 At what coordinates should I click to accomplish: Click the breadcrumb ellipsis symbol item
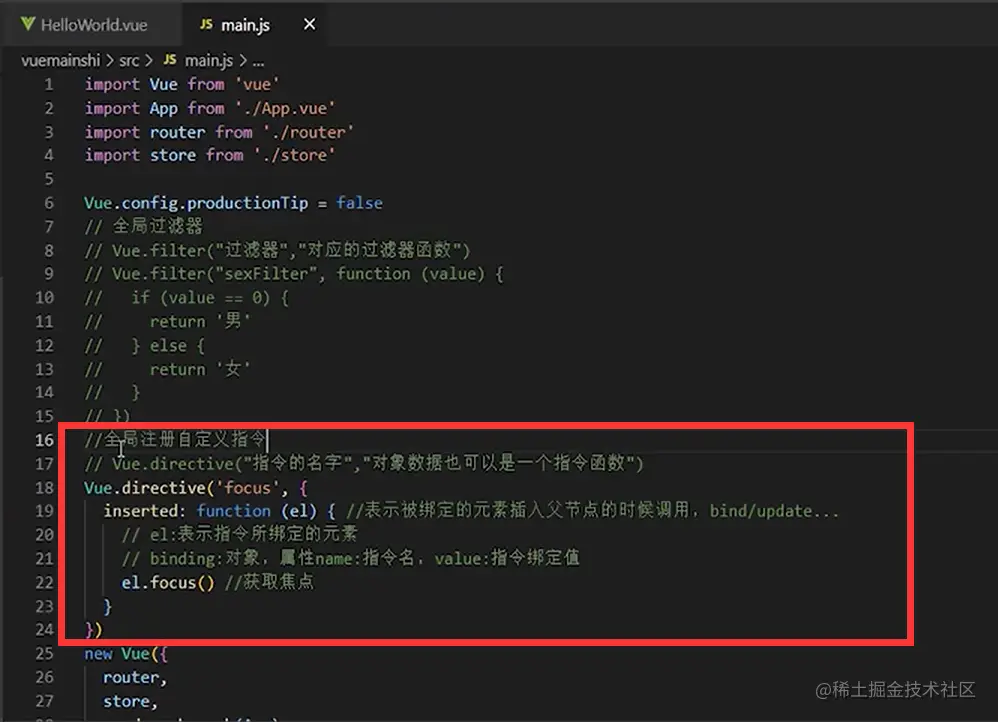tap(258, 62)
